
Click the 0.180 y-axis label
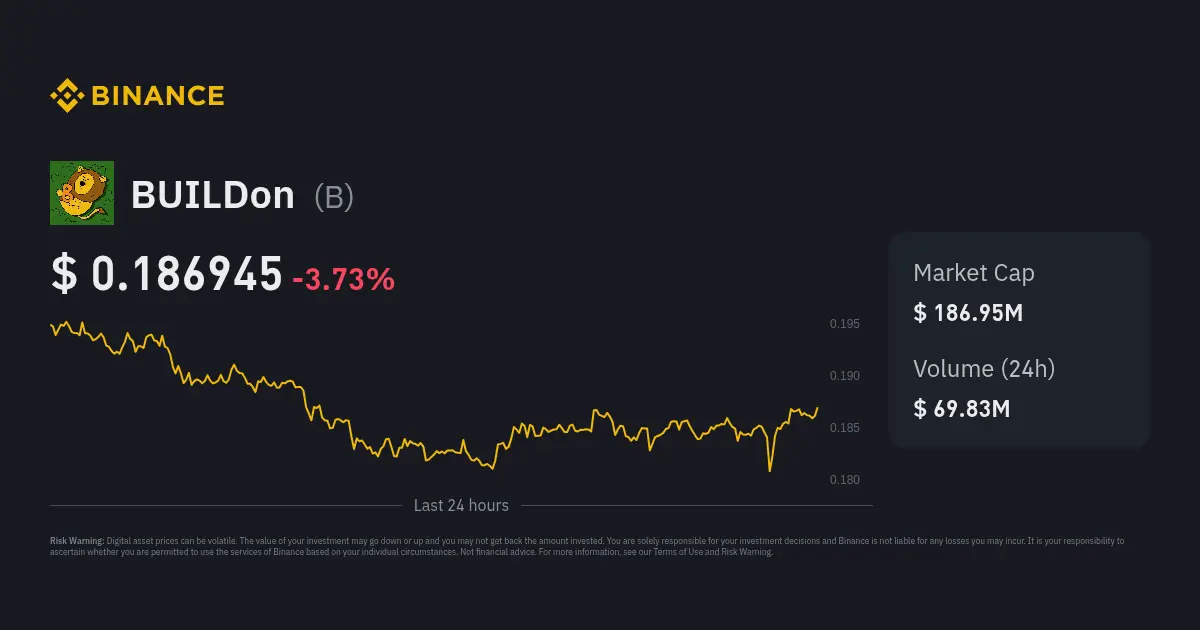pyautogui.click(x=844, y=480)
